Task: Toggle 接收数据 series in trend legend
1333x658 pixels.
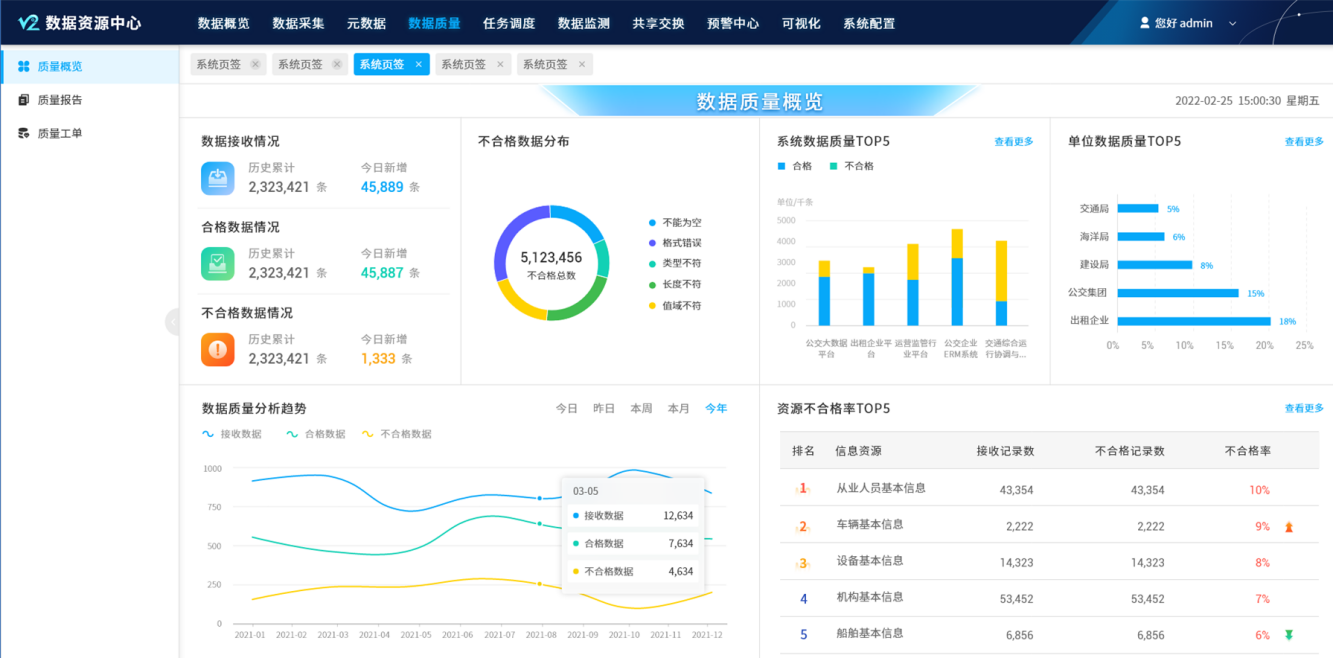Action: (x=232, y=434)
